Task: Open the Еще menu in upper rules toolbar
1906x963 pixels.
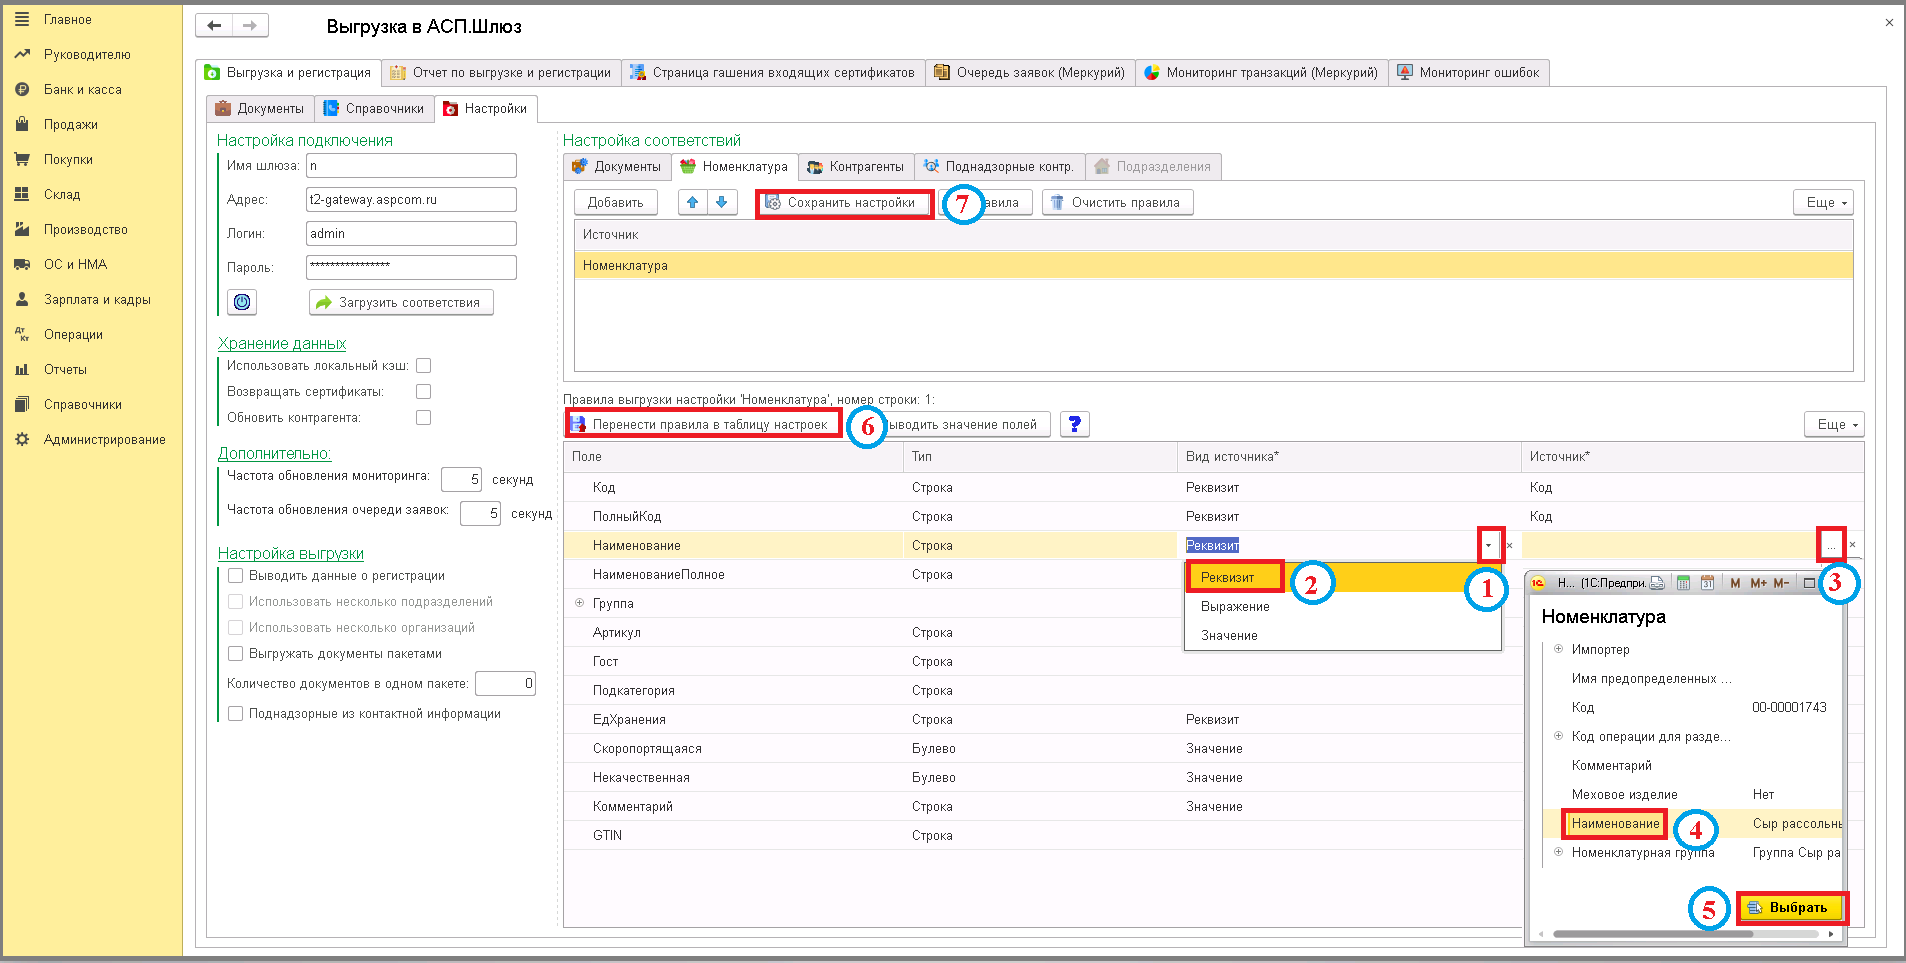Action: (x=1824, y=202)
